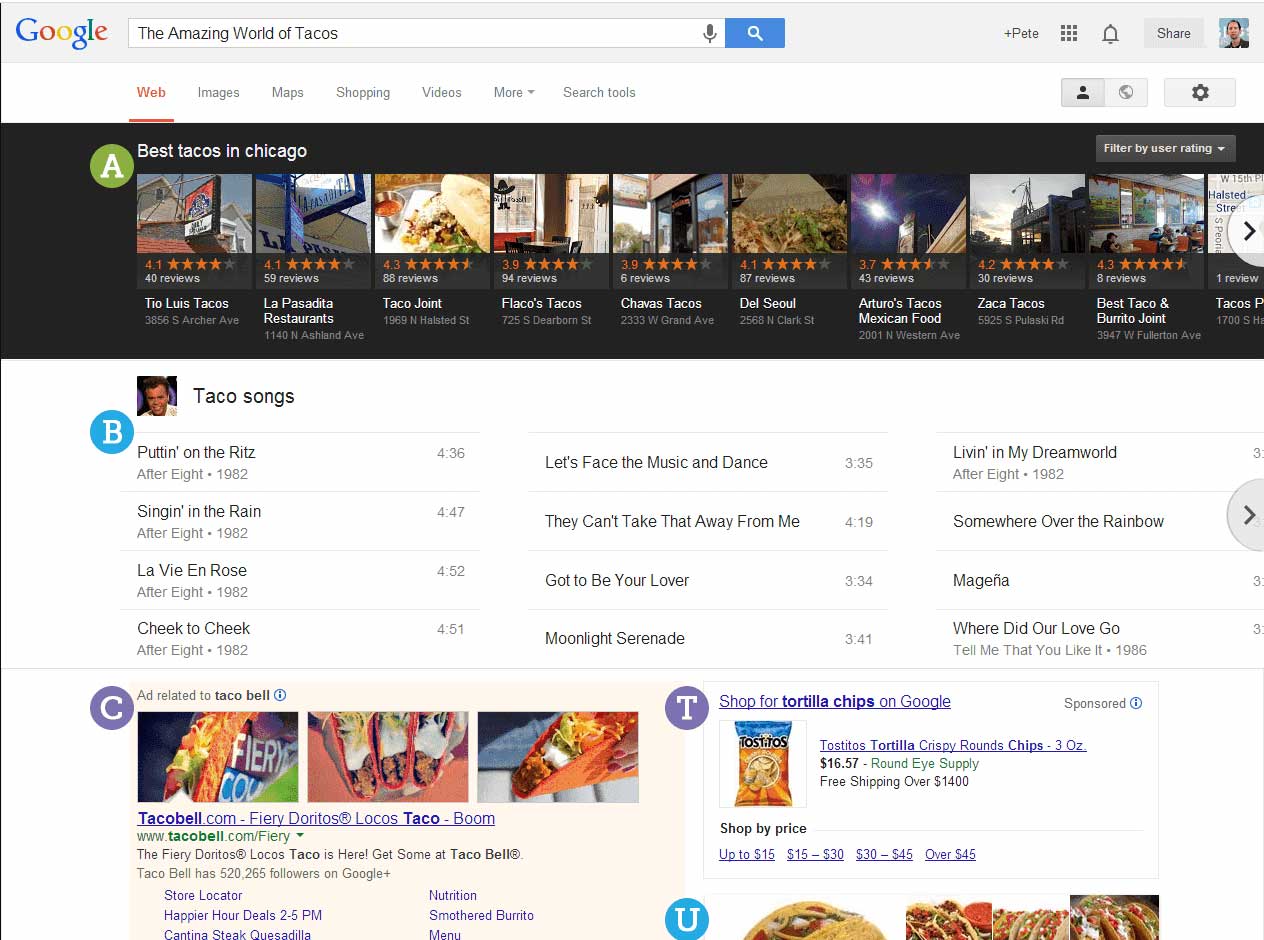Select the Images tab
This screenshot has width=1264, height=940.
coord(218,92)
